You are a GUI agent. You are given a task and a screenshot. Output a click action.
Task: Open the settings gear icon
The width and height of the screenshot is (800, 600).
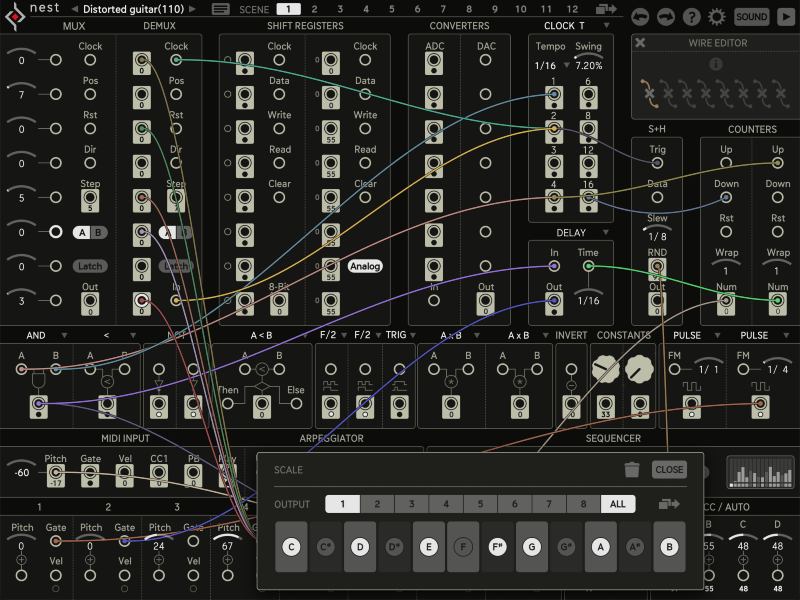click(716, 16)
